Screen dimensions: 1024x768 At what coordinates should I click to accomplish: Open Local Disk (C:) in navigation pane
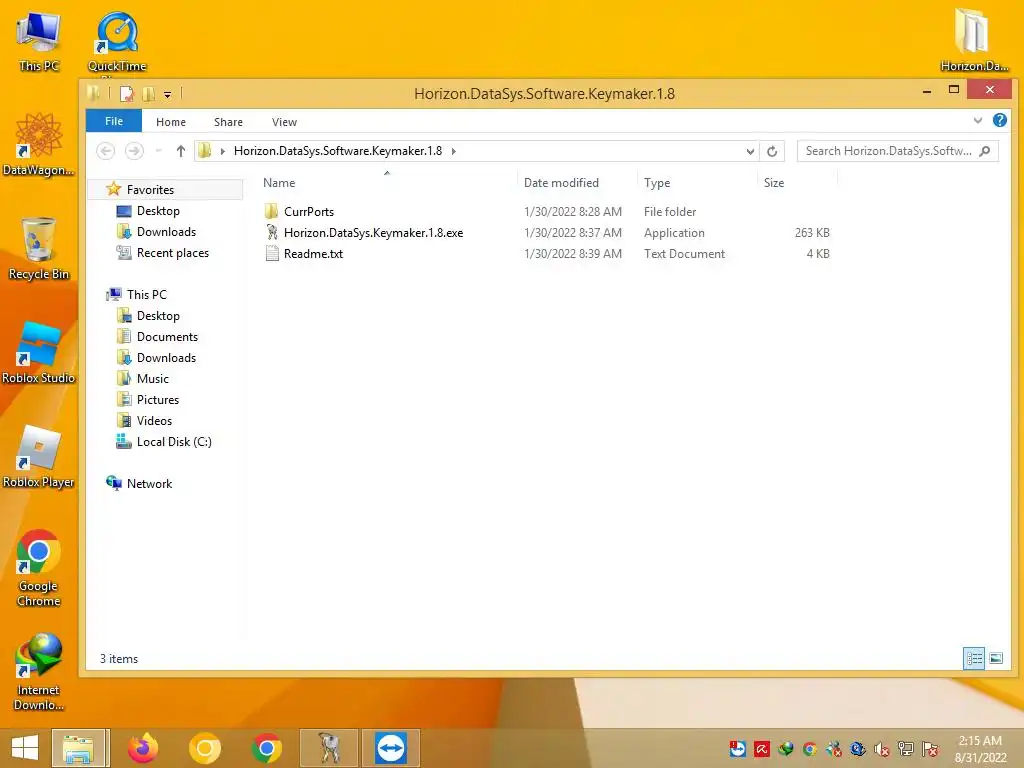(174, 441)
